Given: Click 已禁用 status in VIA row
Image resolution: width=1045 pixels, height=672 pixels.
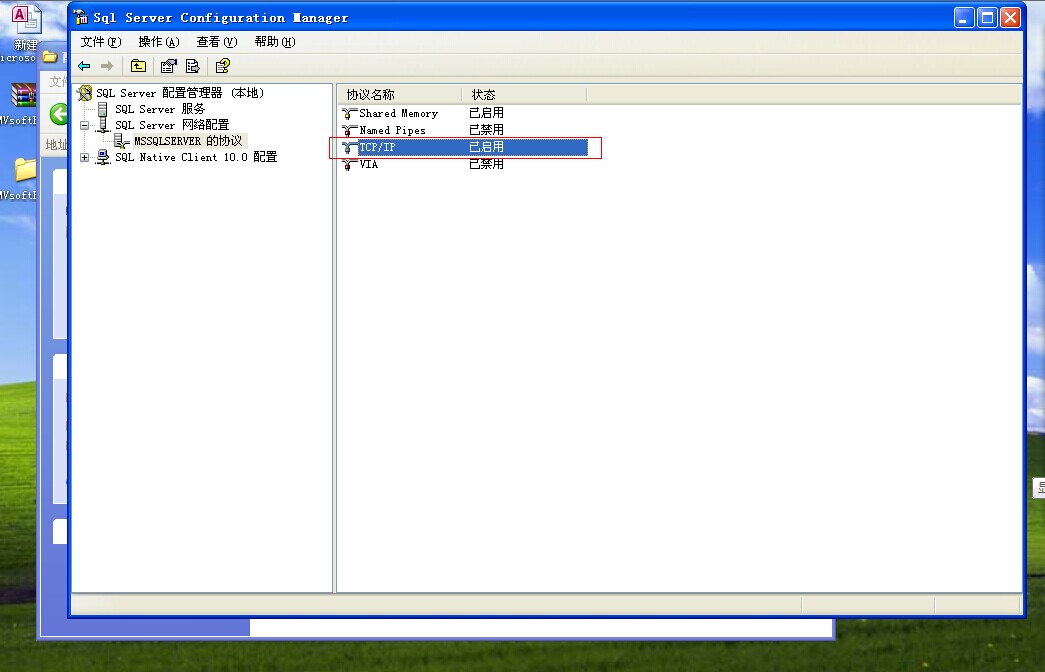Looking at the screenshot, I should (487, 164).
